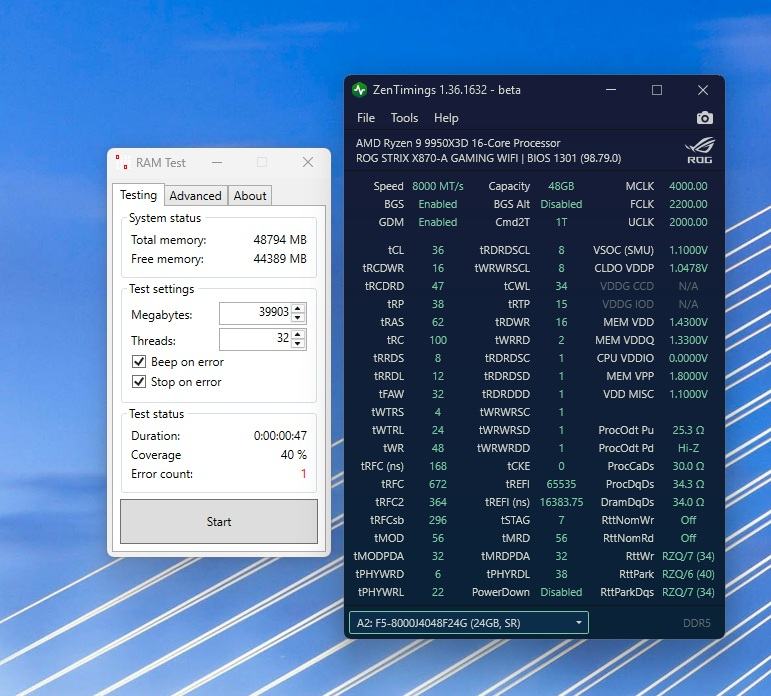Click the Total memory value 48794 MB
Screen dimensions: 771x696
[280, 240]
